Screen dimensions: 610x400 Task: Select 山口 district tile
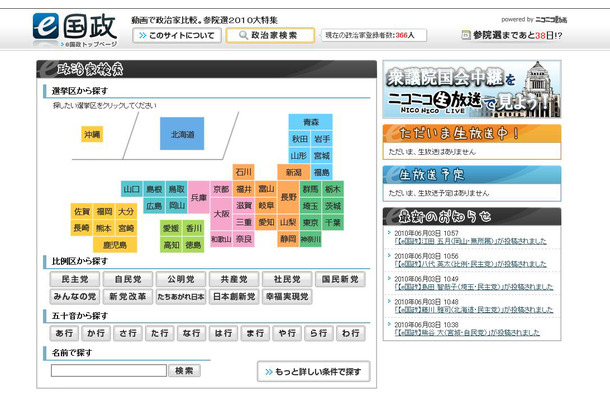[x=131, y=189]
